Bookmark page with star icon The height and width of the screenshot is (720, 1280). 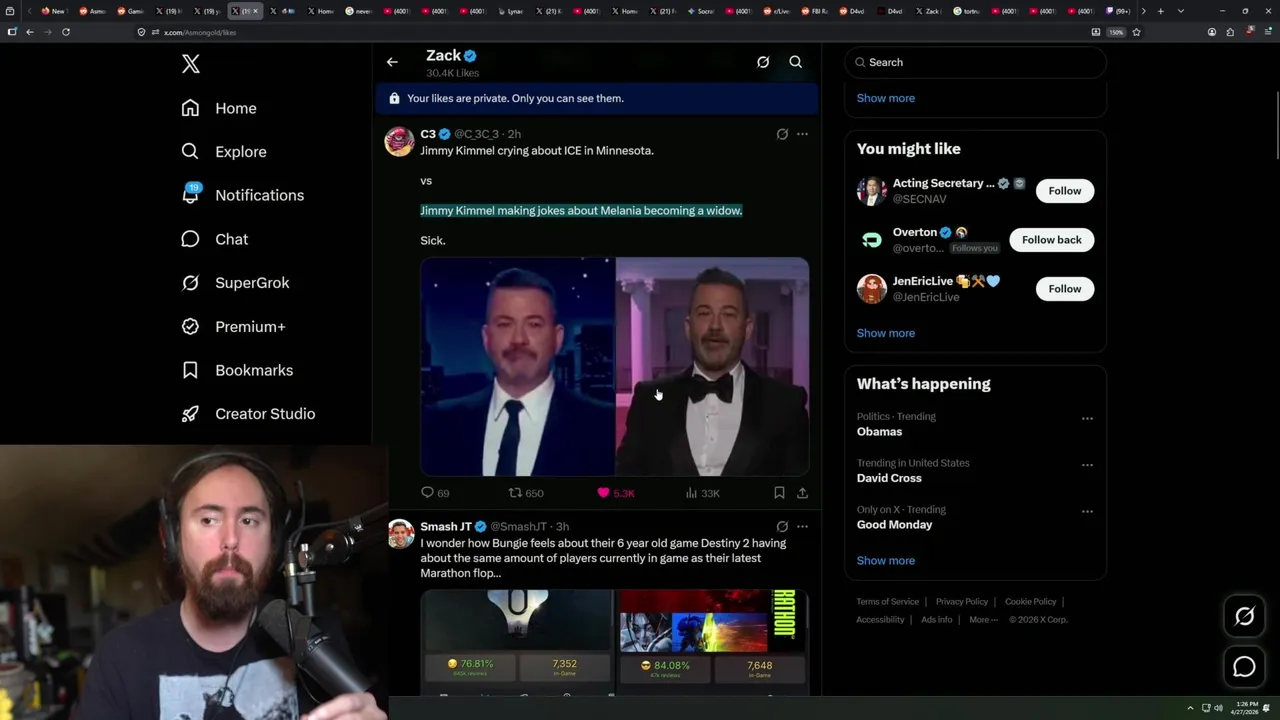[1136, 32]
